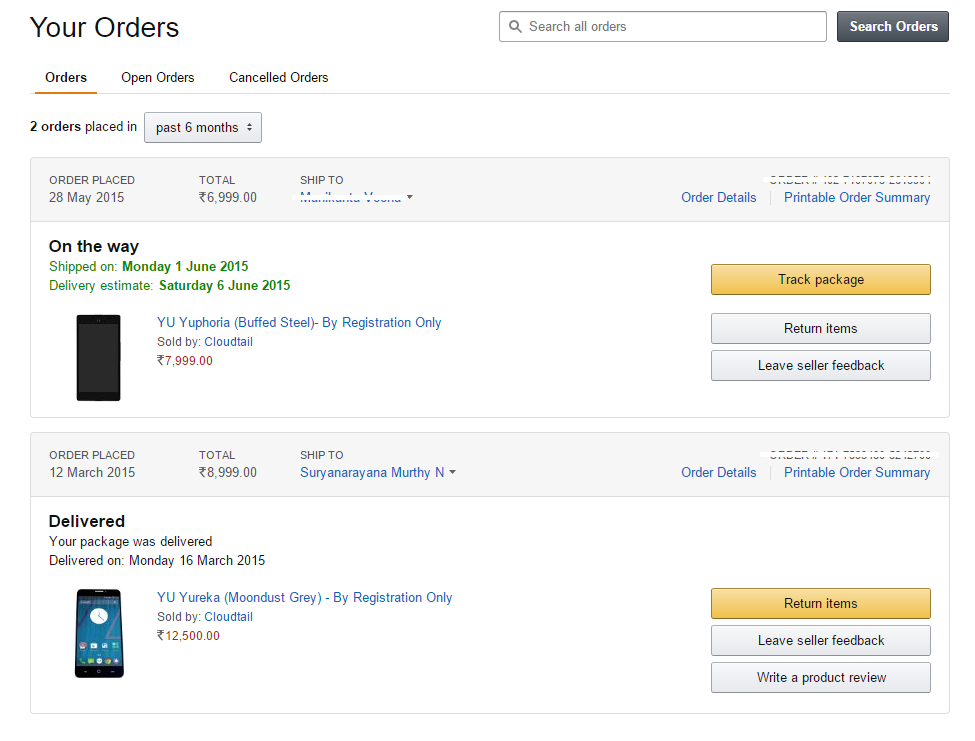Expand Suryanarayana Murthy N address dropdown
This screenshot has width=975, height=741.
coord(377,472)
